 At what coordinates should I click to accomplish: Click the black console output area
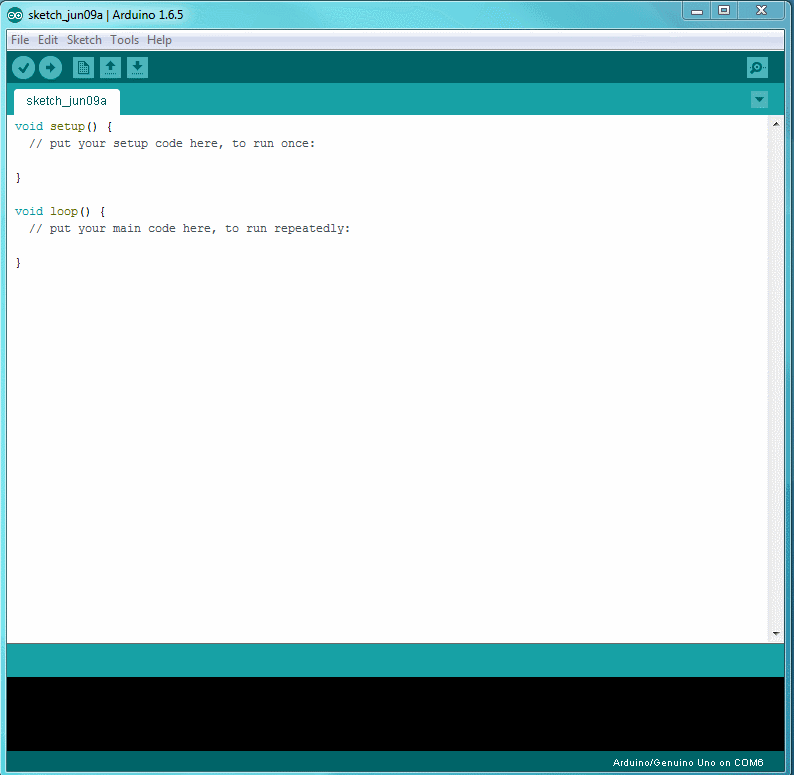(395, 714)
